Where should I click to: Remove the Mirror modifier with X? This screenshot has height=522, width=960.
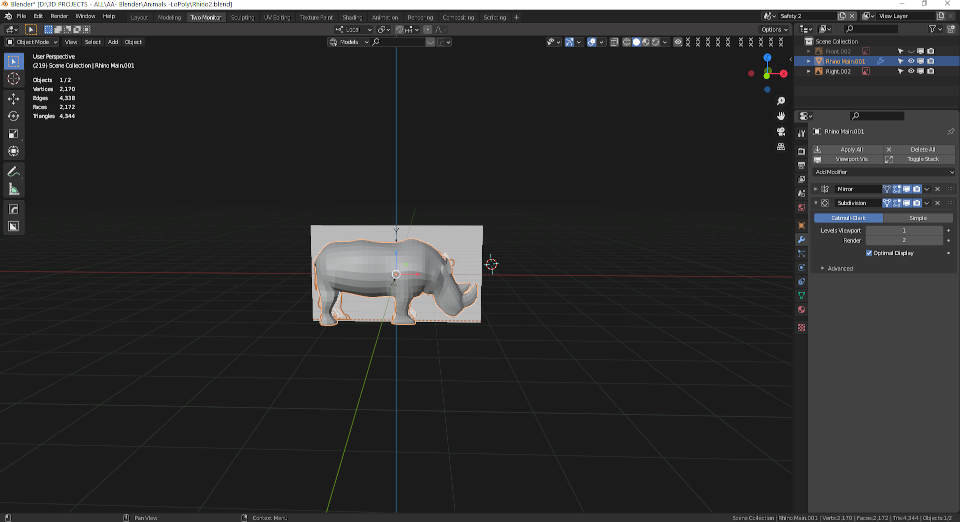(937, 189)
